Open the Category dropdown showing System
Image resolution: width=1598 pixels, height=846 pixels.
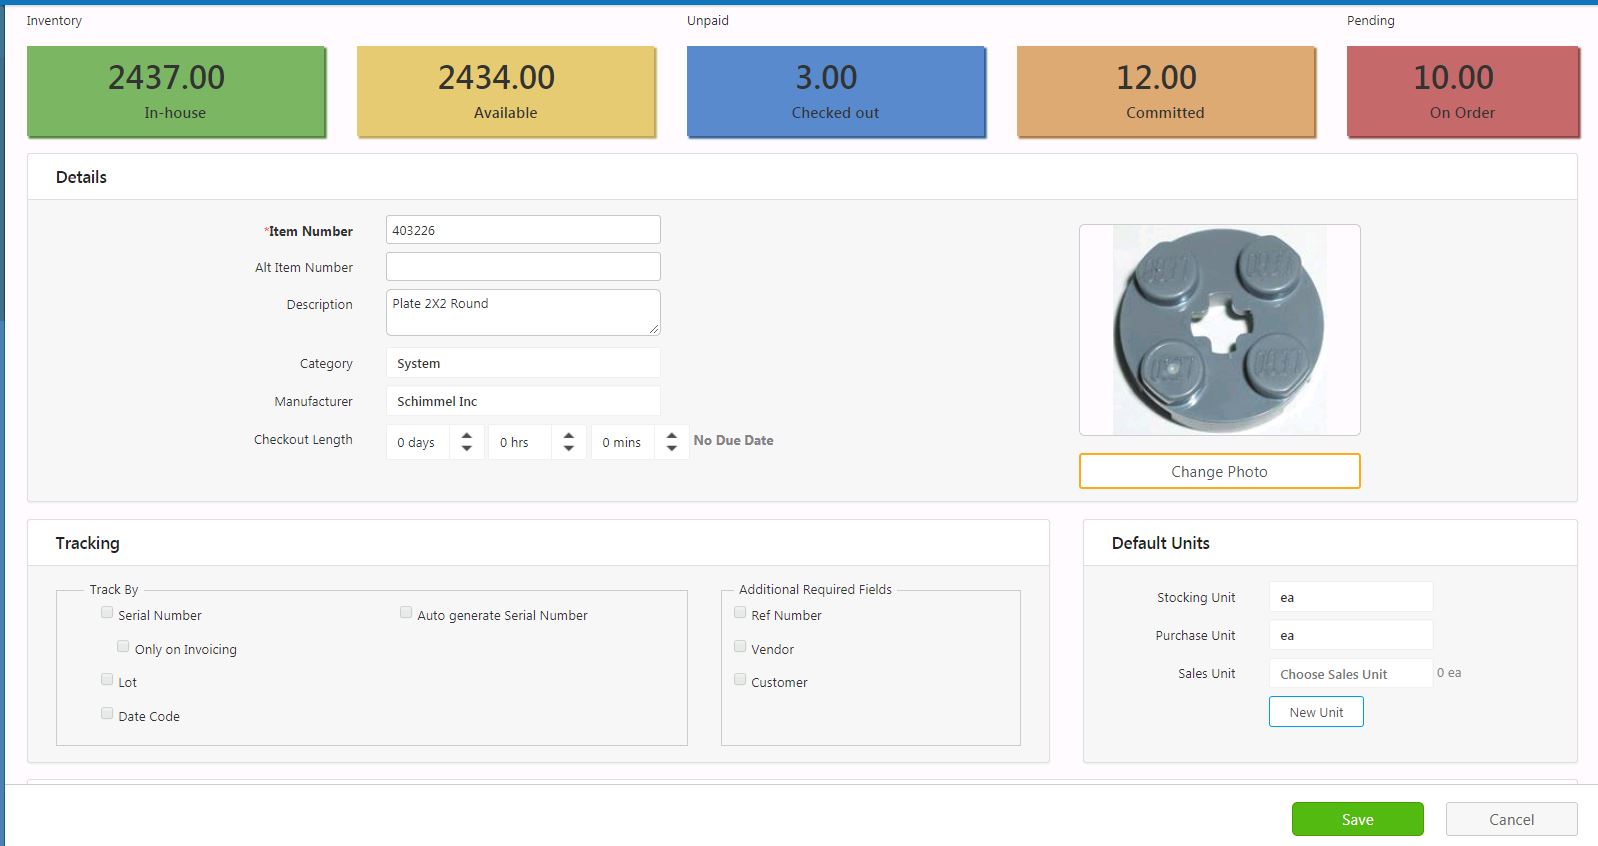point(523,363)
